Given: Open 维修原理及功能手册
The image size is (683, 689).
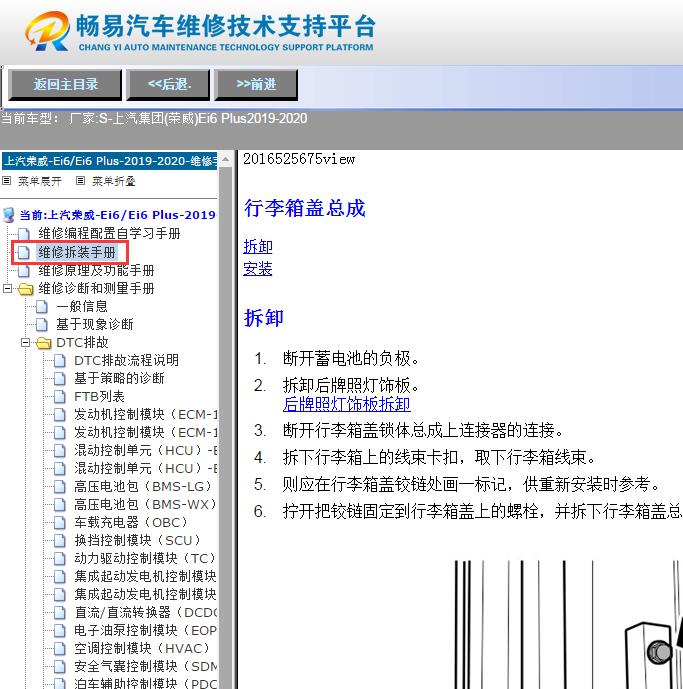Looking at the screenshot, I should pos(96,270).
